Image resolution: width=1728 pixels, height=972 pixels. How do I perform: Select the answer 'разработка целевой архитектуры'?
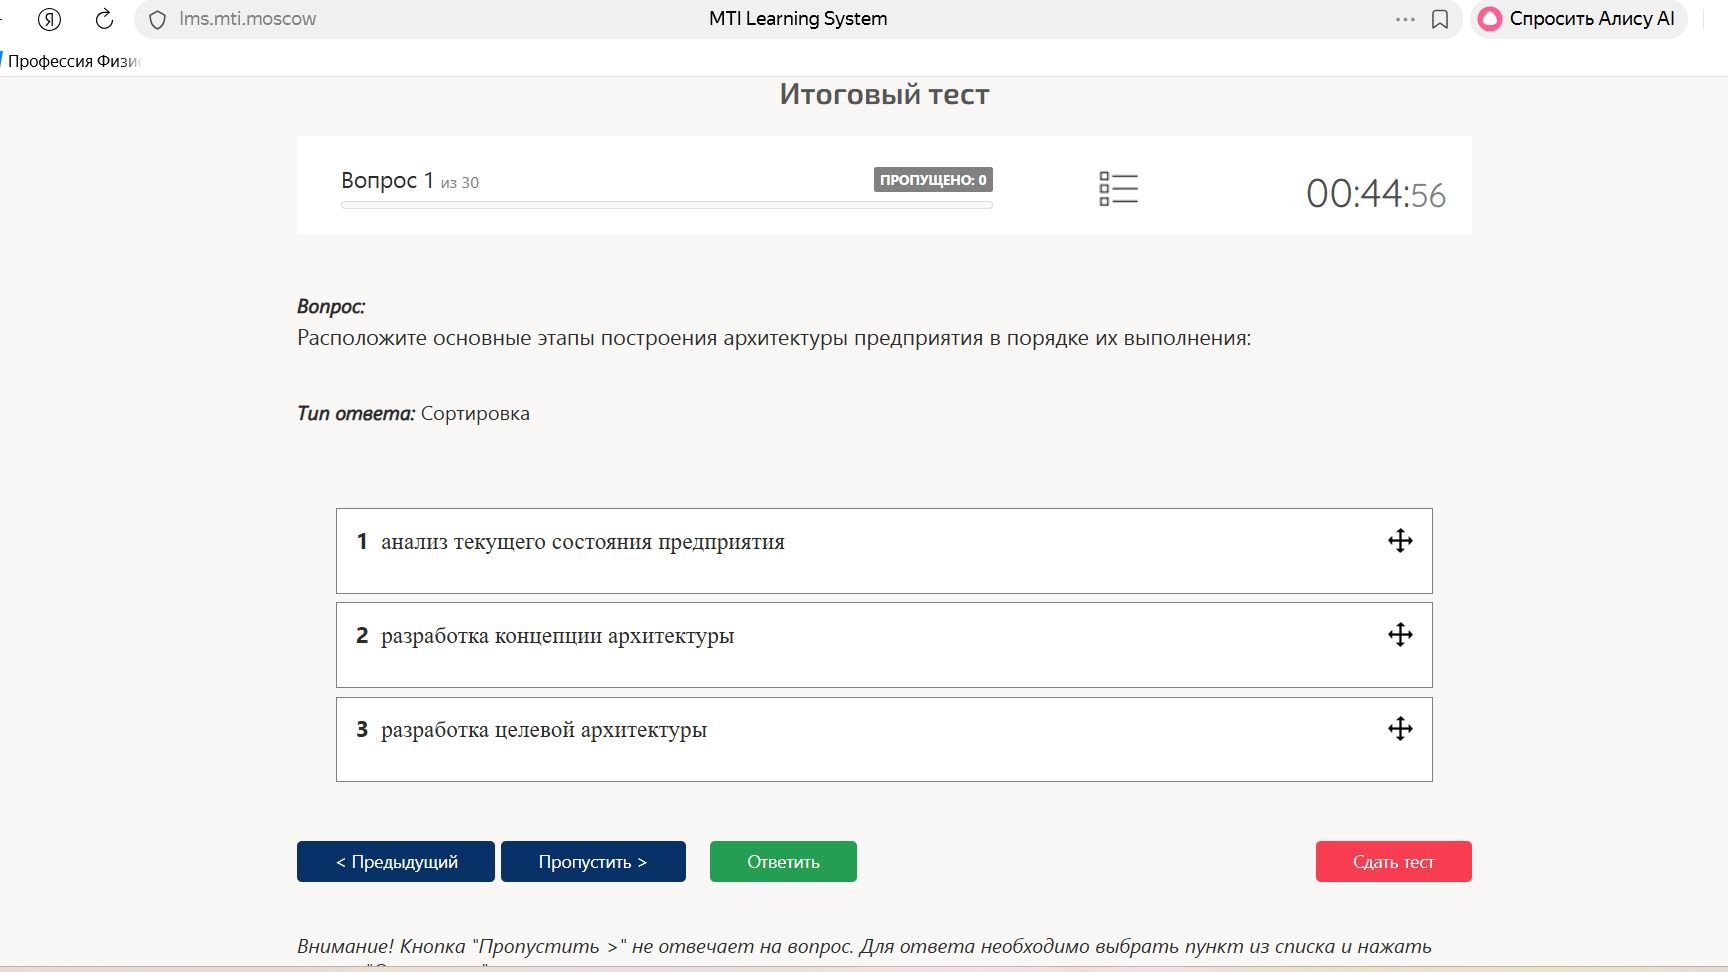(884, 739)
